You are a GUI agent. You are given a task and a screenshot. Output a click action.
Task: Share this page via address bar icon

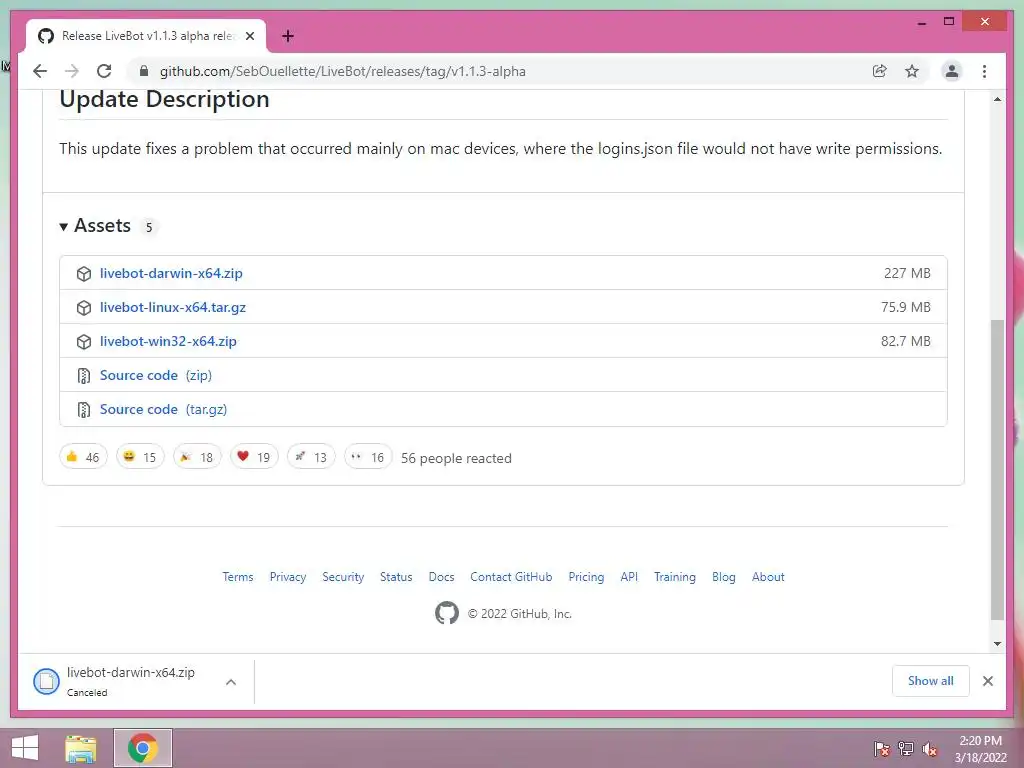click(x=880, y=71)
